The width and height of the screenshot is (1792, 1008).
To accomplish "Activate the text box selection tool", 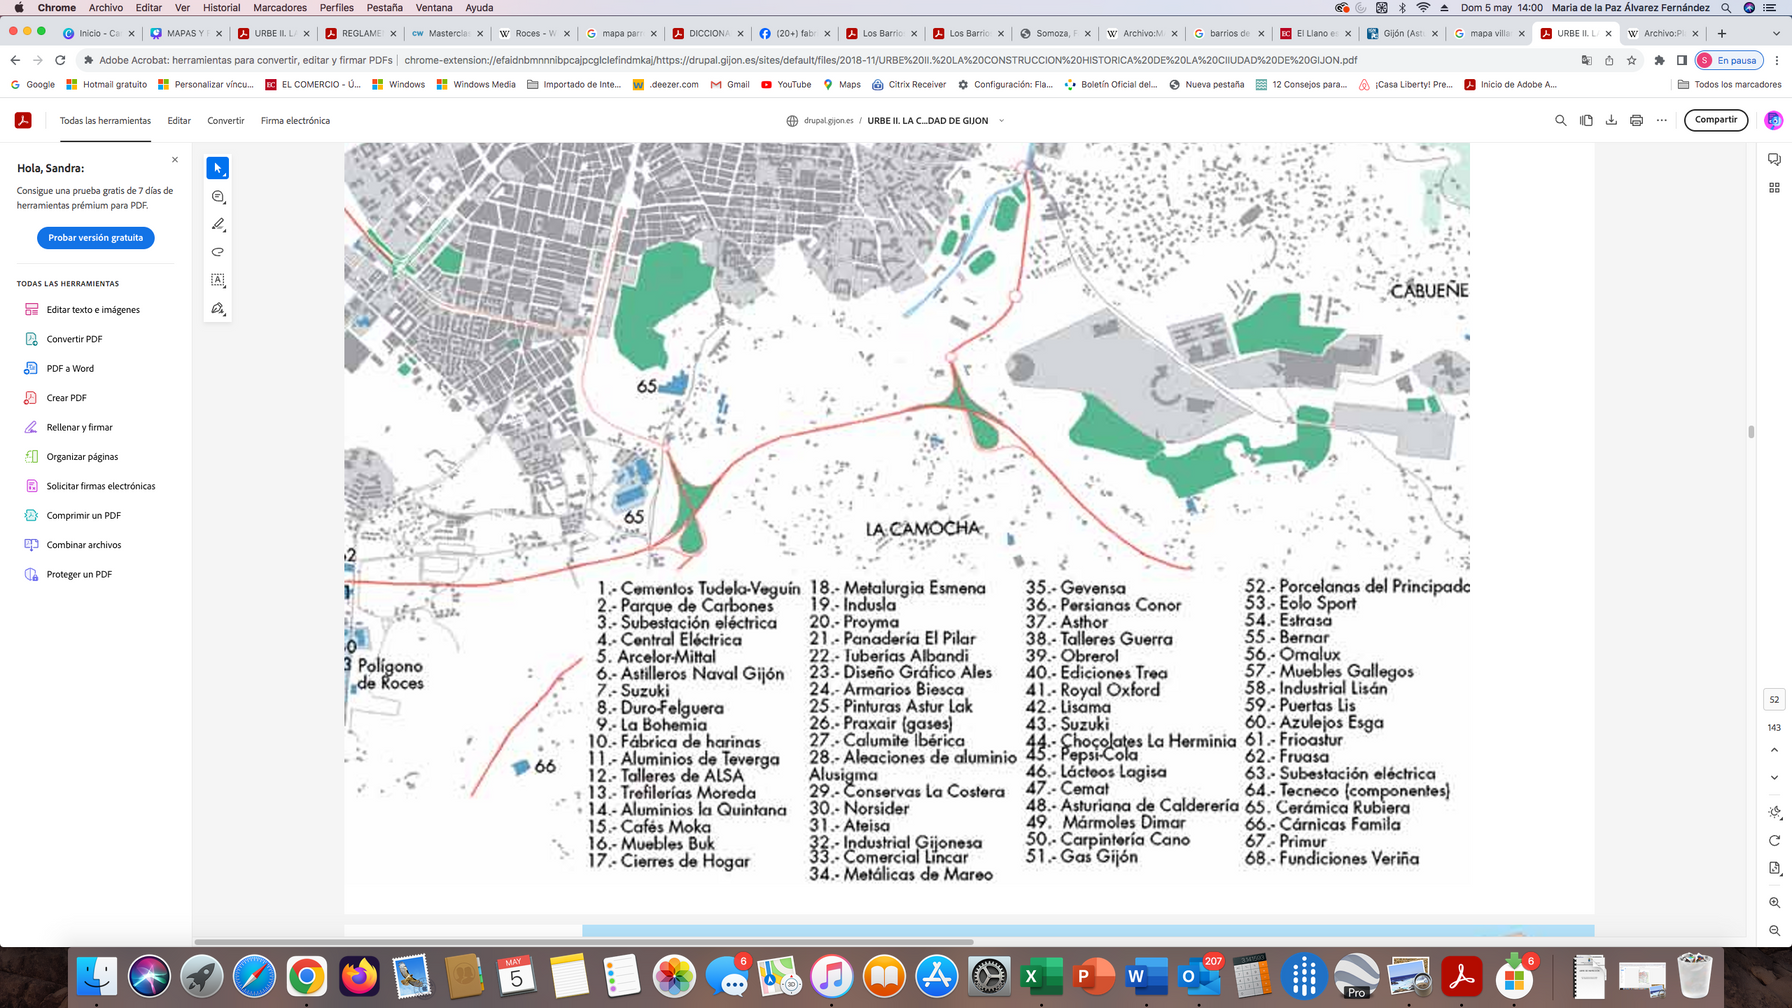I will coord(218,280).
